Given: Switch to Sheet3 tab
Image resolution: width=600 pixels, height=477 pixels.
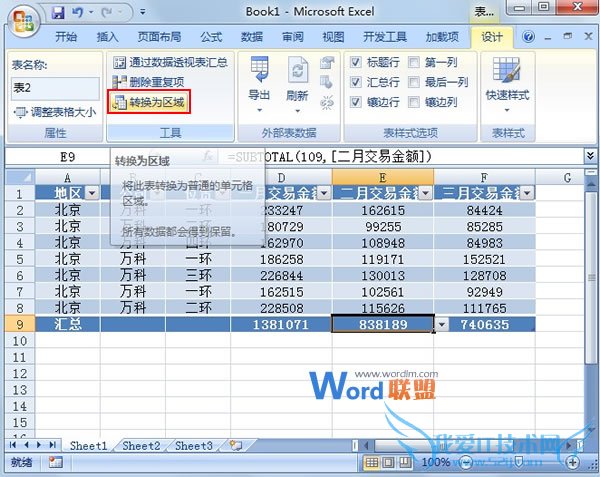Looking at the screenshot, I should coord(194,446).
